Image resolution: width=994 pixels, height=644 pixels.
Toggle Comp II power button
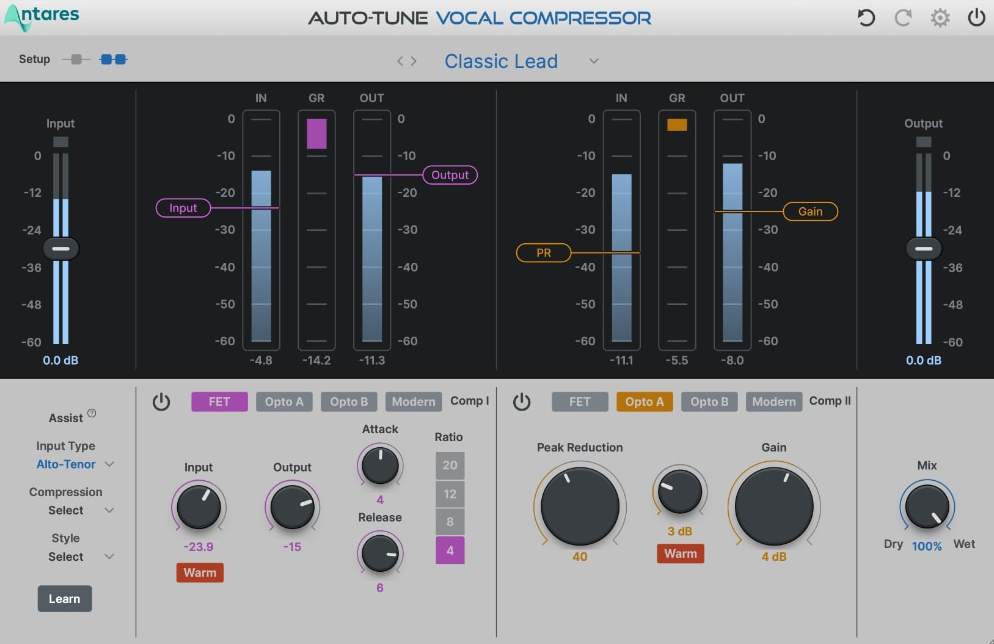521,401
